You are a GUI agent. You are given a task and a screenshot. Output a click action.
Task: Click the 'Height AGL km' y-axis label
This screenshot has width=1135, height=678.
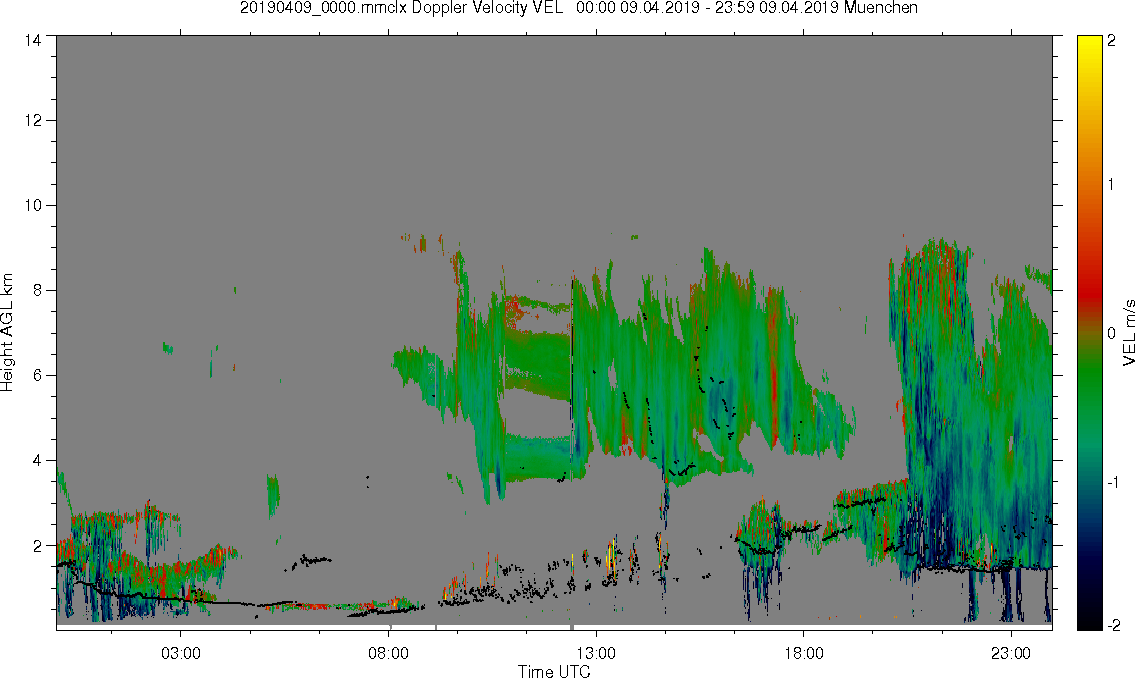click(x=7, y=332)
